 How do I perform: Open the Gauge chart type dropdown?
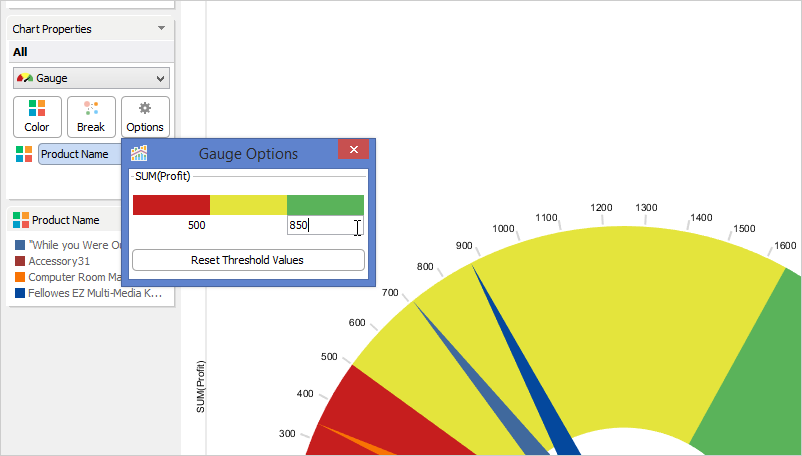(92, 78)
